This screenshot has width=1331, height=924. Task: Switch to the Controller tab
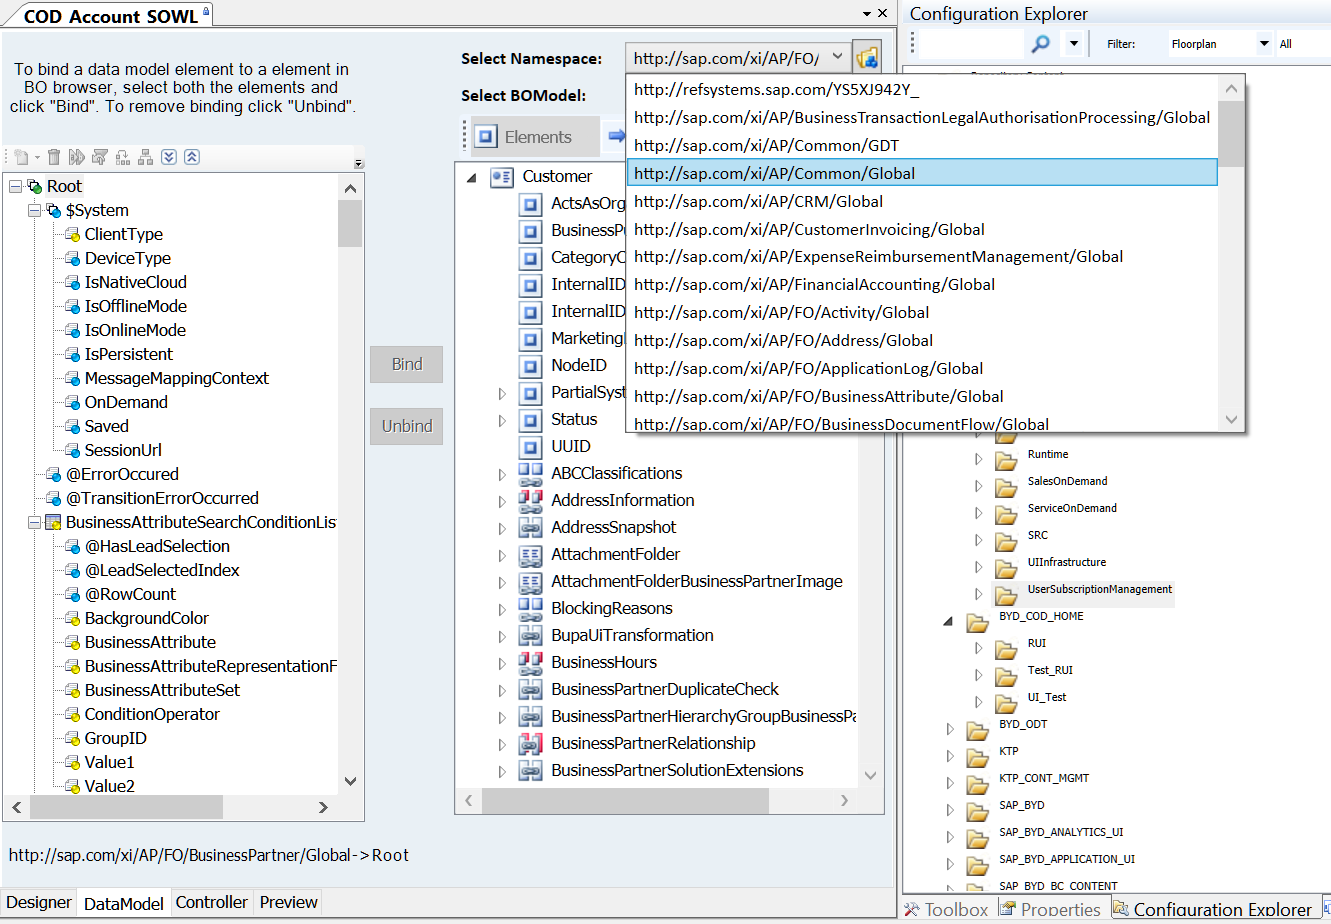click(x=211, y=902)
